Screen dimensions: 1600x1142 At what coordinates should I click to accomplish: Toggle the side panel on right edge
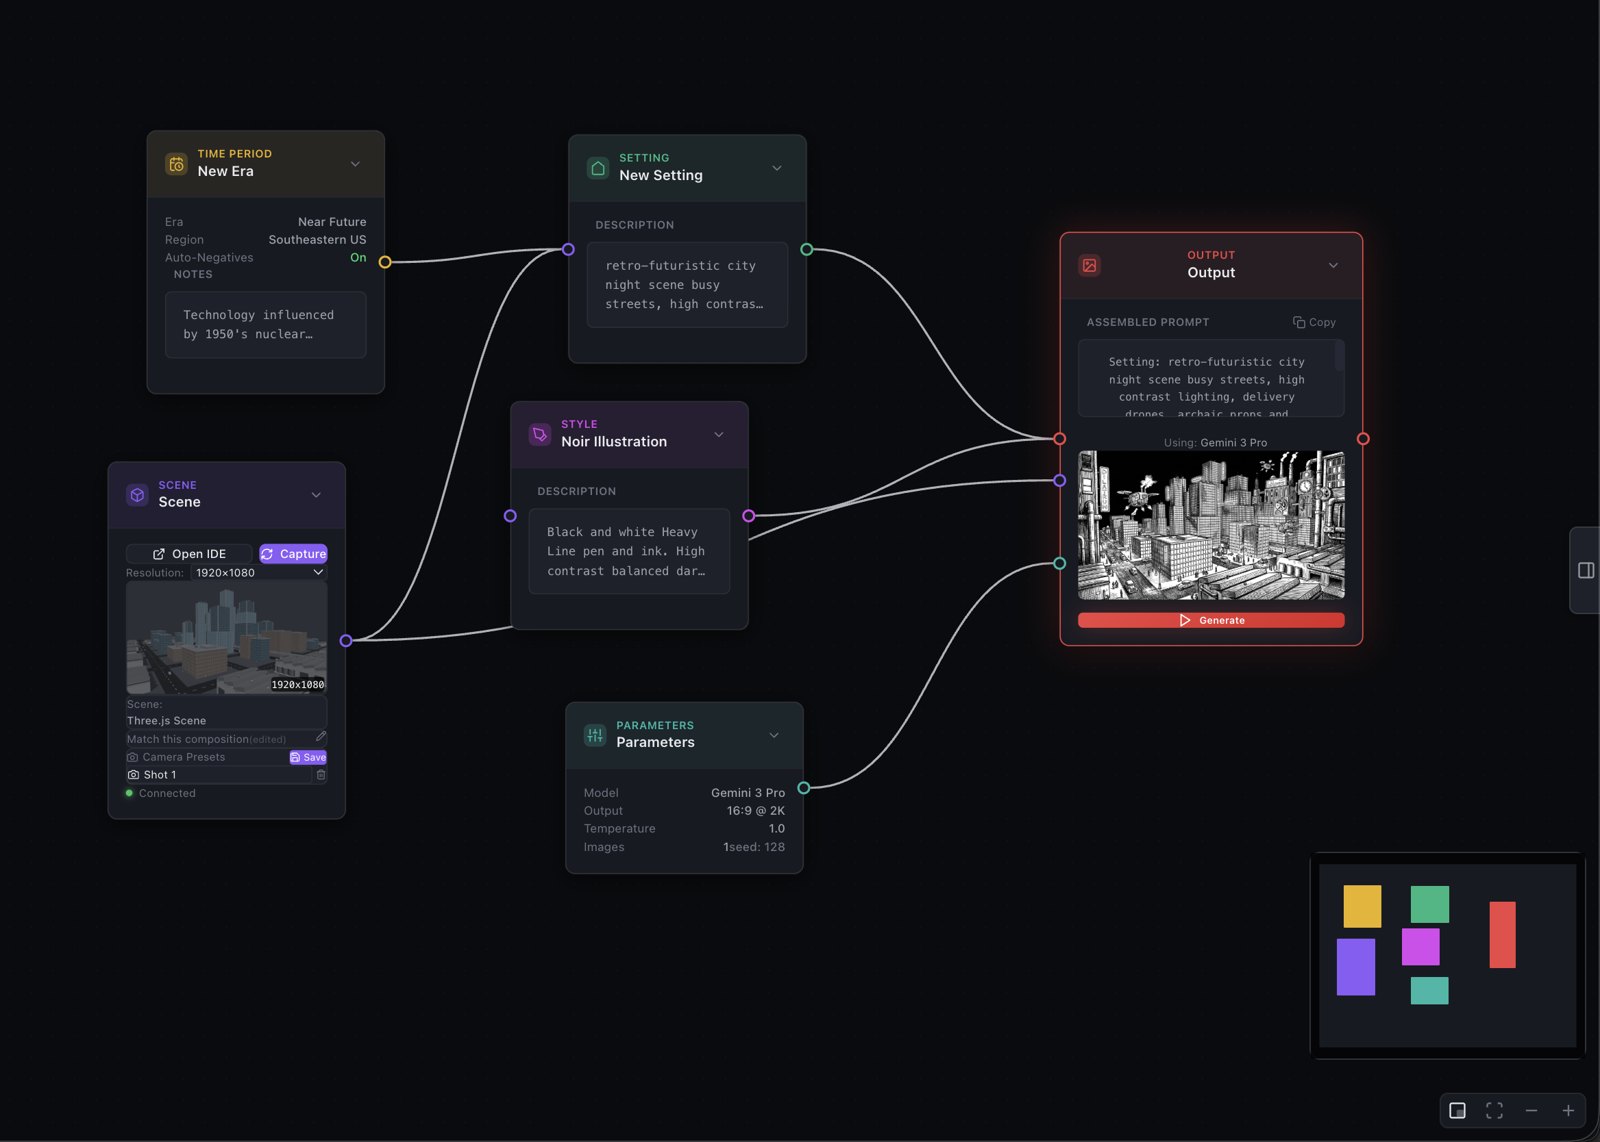click(x=1586, y=570)
